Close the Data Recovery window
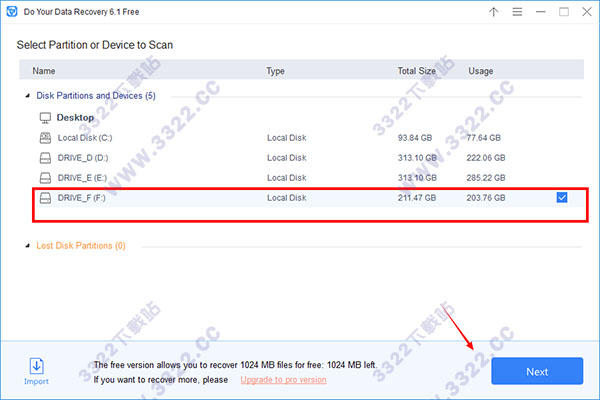600x400 pixels. pos(587,12)
